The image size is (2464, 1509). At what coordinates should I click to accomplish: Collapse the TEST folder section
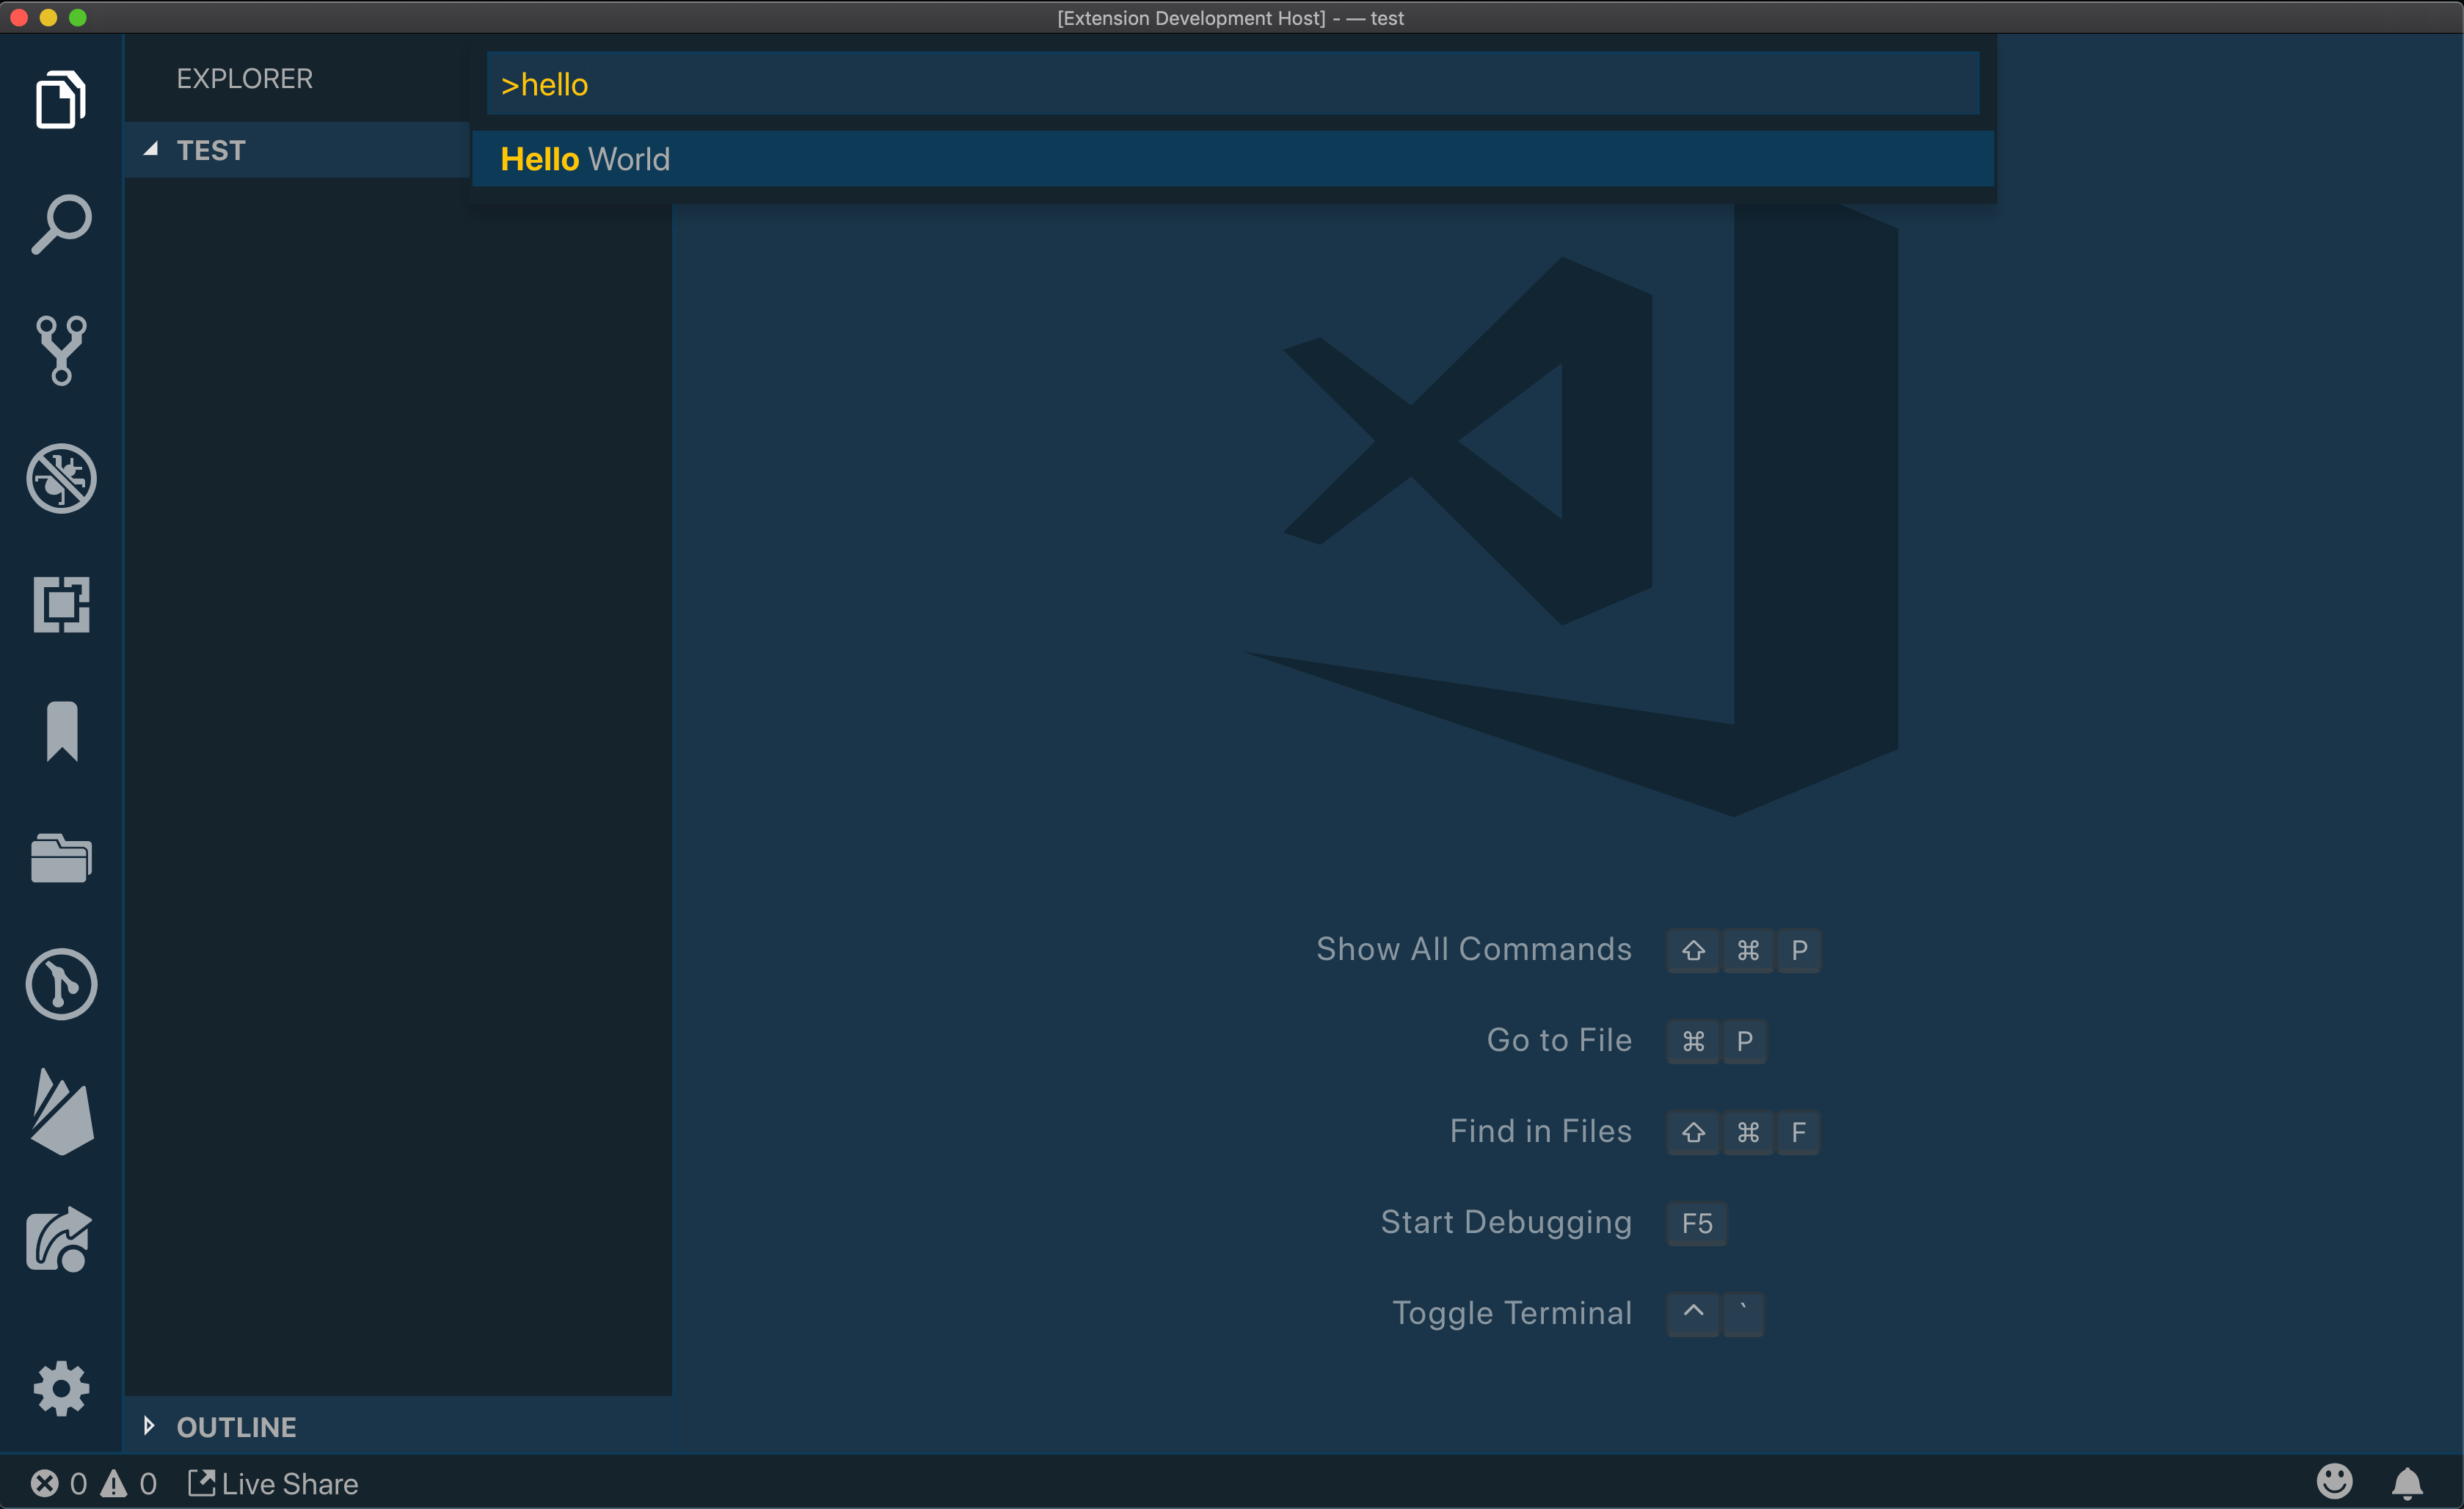pos(297,150)
